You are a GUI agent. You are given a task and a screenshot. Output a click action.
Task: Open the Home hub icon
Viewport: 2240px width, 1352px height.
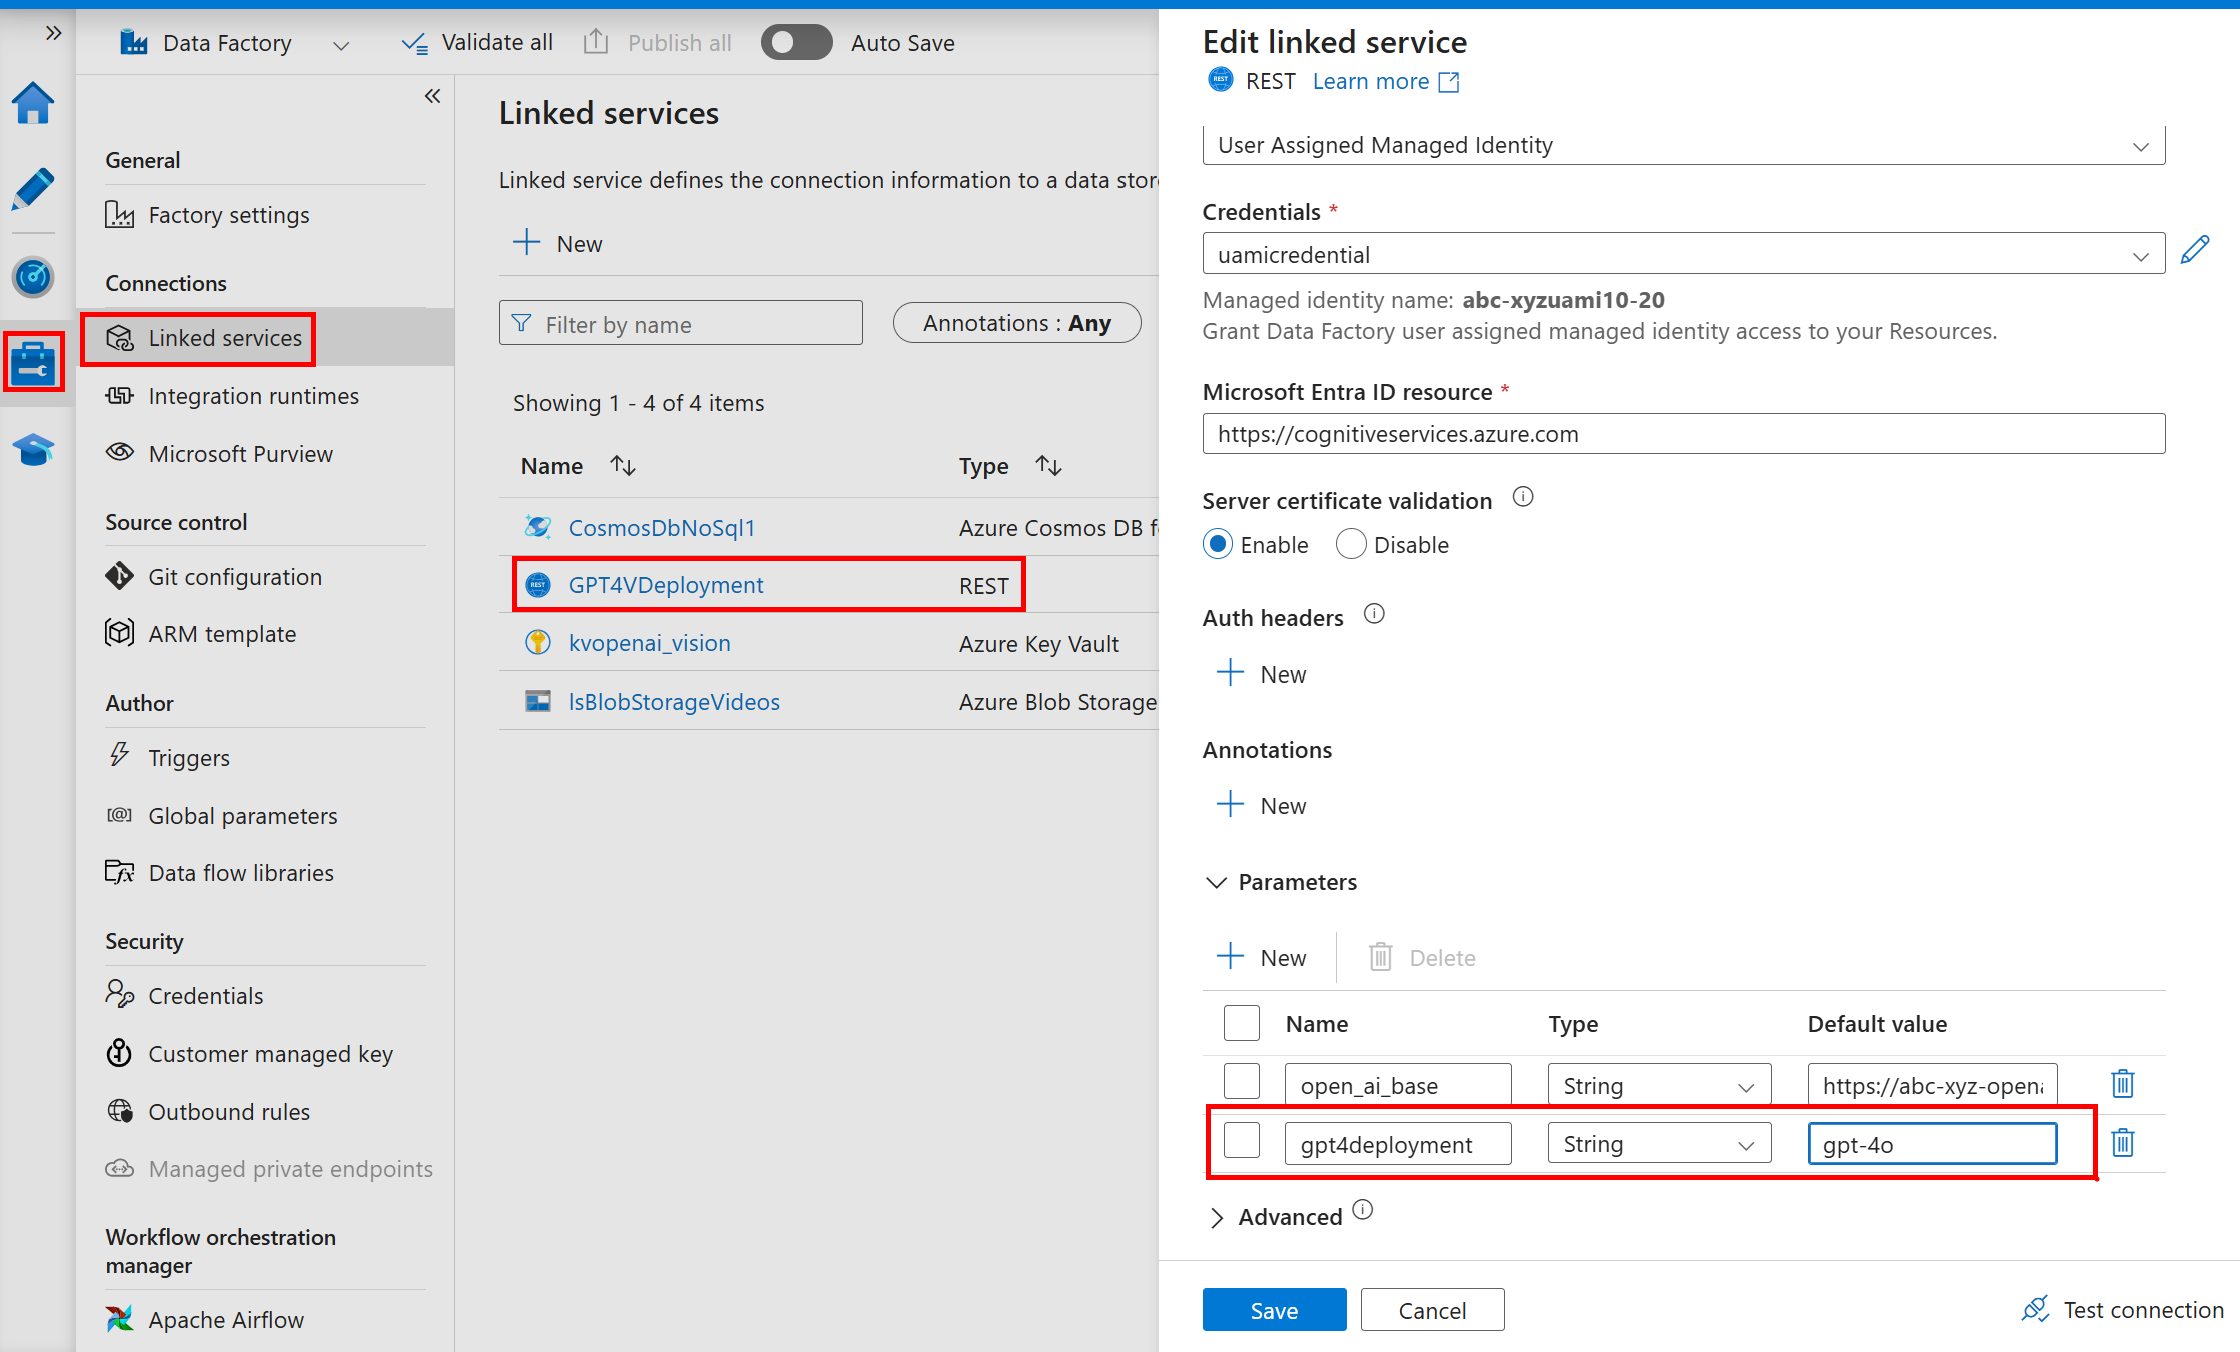pyautogui.click(x=33, y=103)
